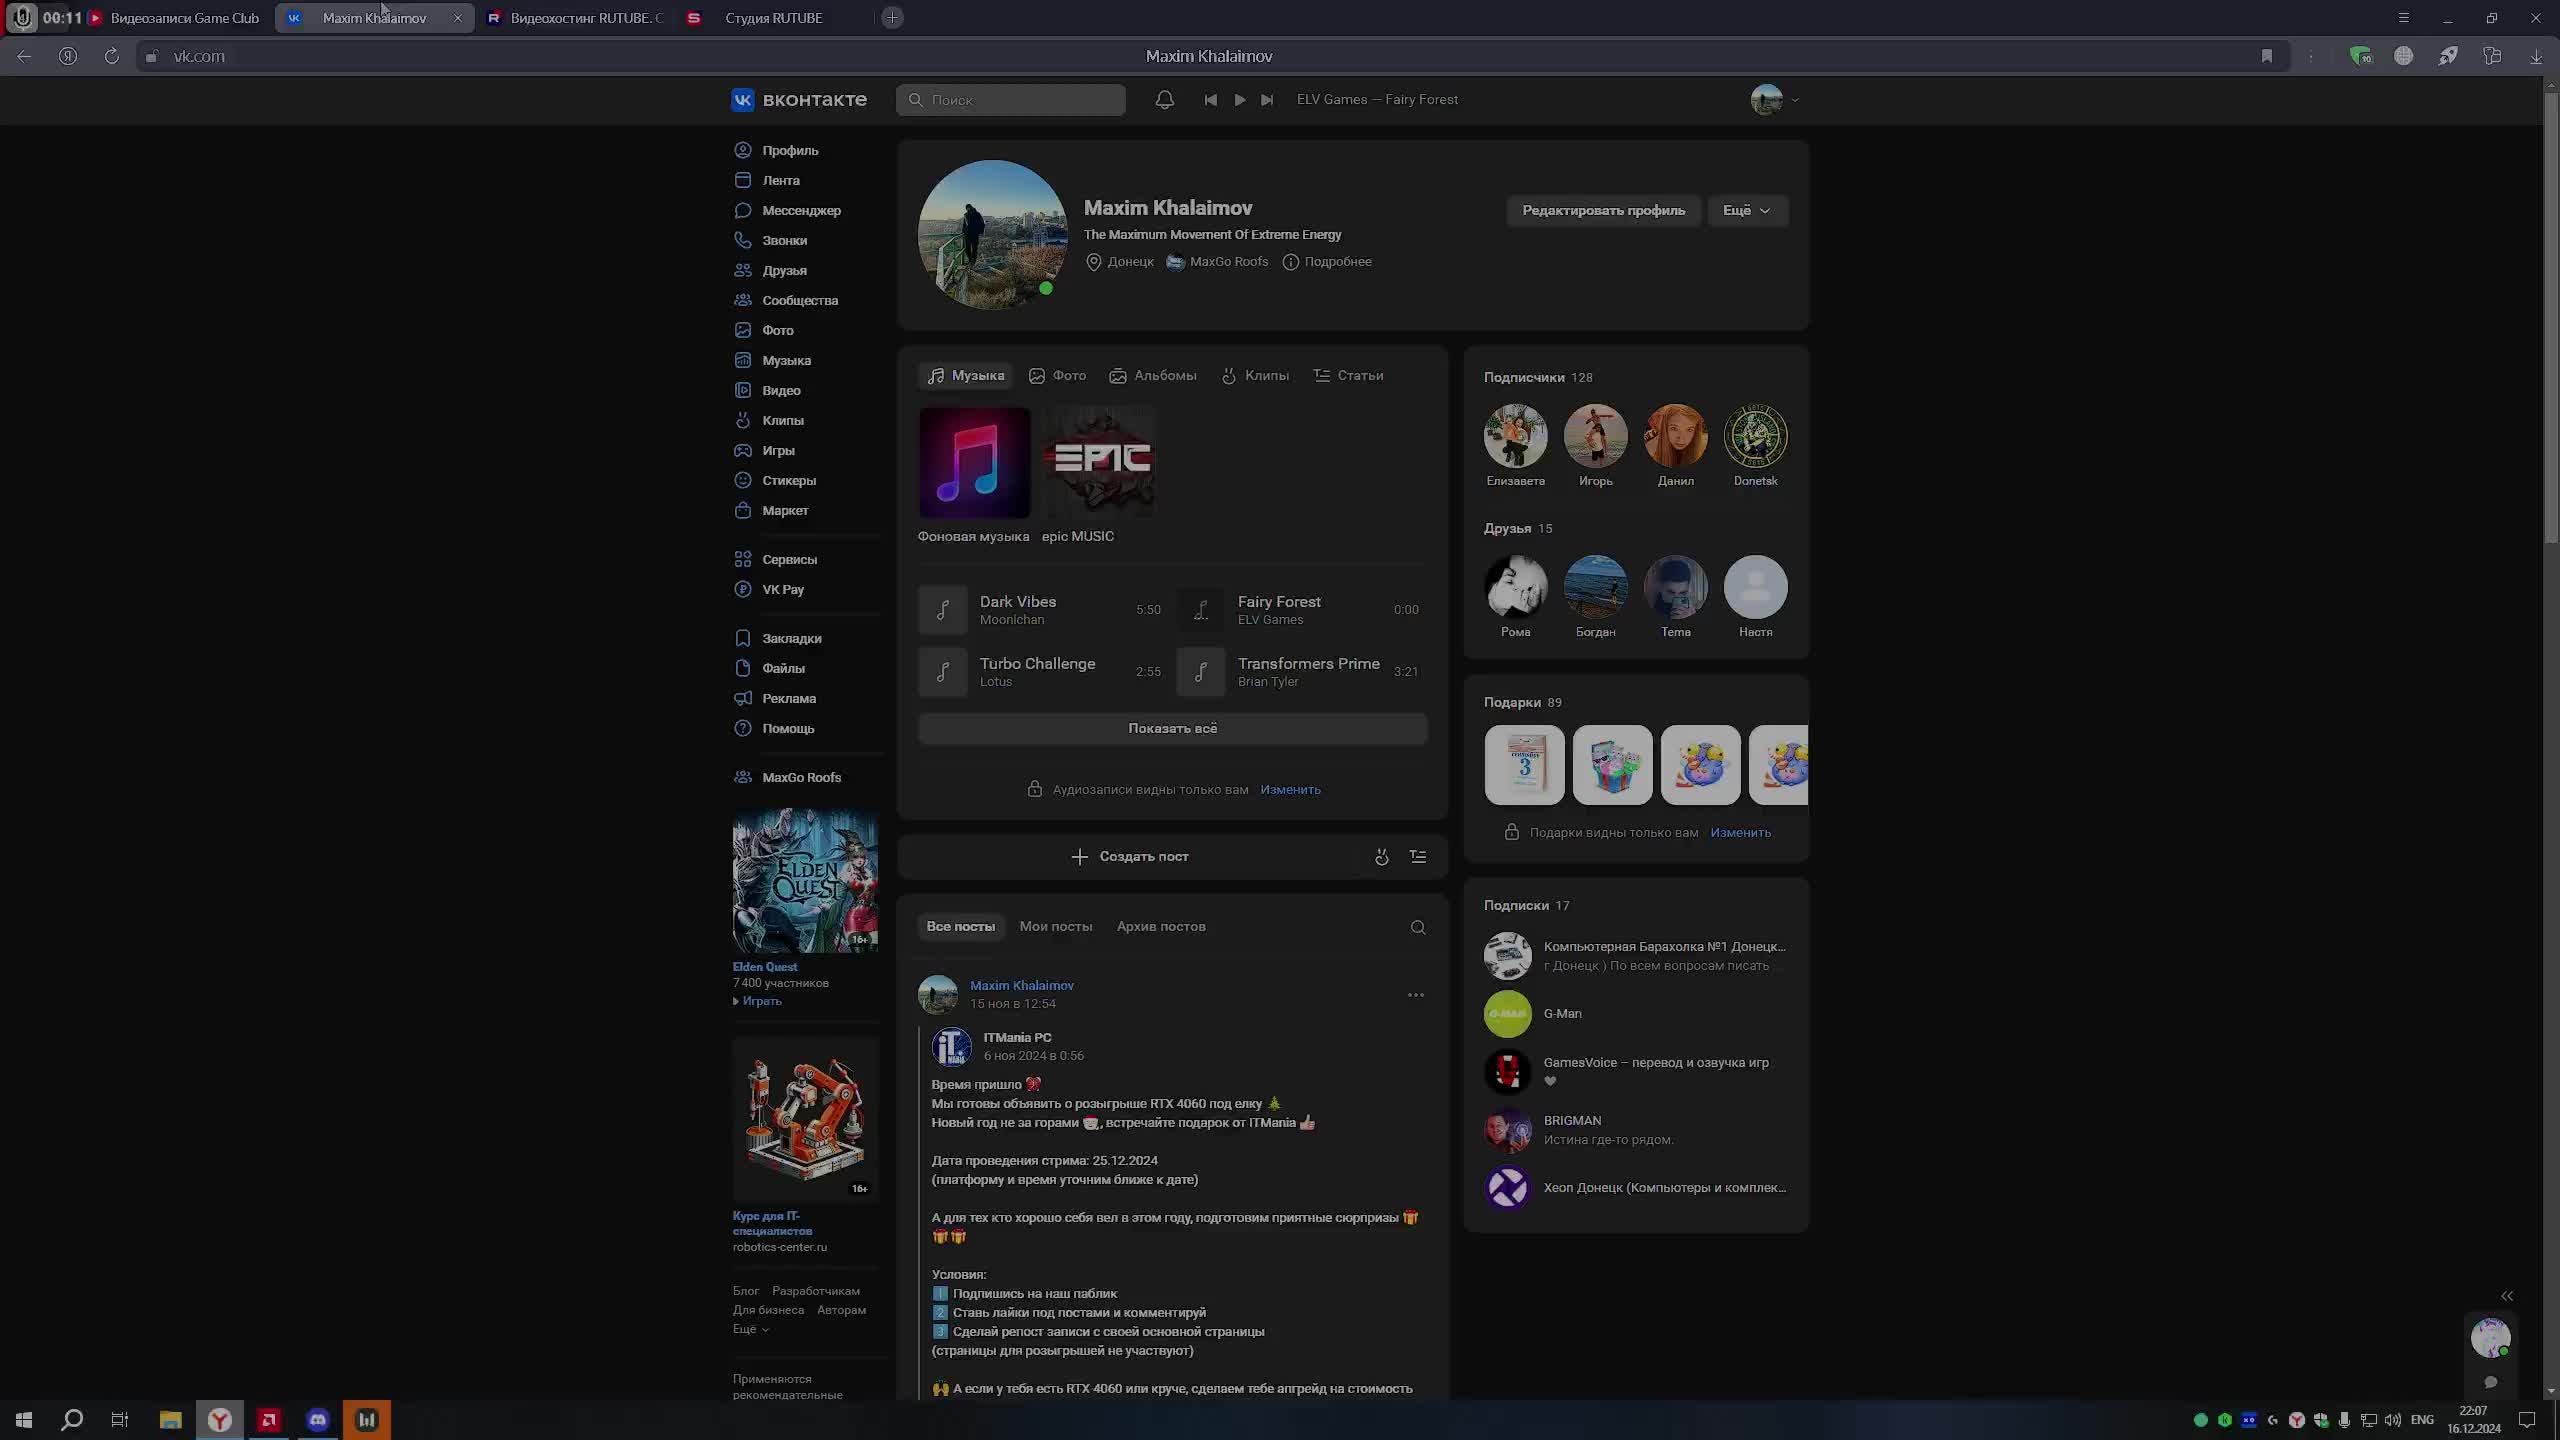Image resolution: width=2560 pixels, height=1440 pixels.
Task: Click Показать всё music button
Action: (x=1173, y=729)
